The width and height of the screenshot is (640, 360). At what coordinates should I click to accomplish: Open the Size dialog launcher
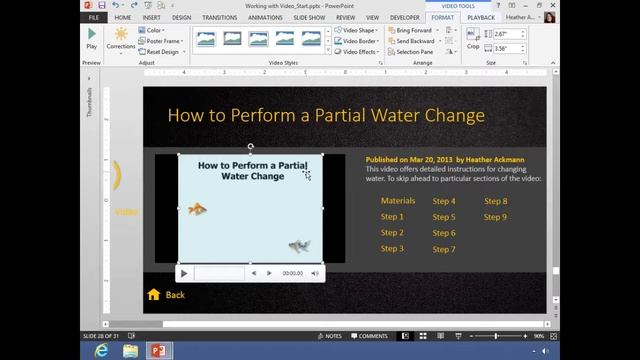(x=525, y=63)
